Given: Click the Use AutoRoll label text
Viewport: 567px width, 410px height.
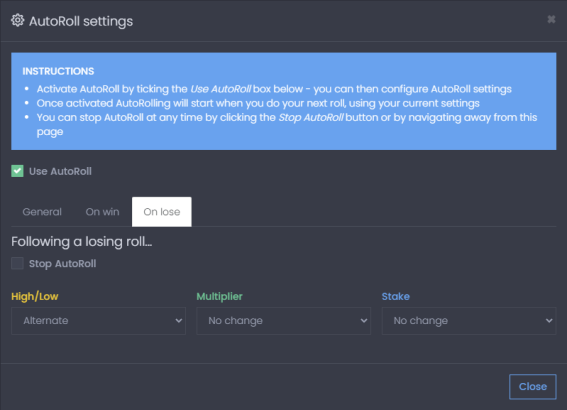Looking at the screenshot, I should click(x=60, y=171).
